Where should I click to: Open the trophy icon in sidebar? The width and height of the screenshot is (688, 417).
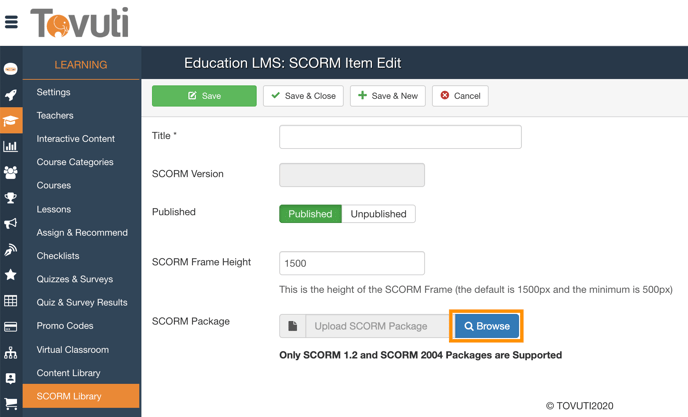click(x=11, y=198)
